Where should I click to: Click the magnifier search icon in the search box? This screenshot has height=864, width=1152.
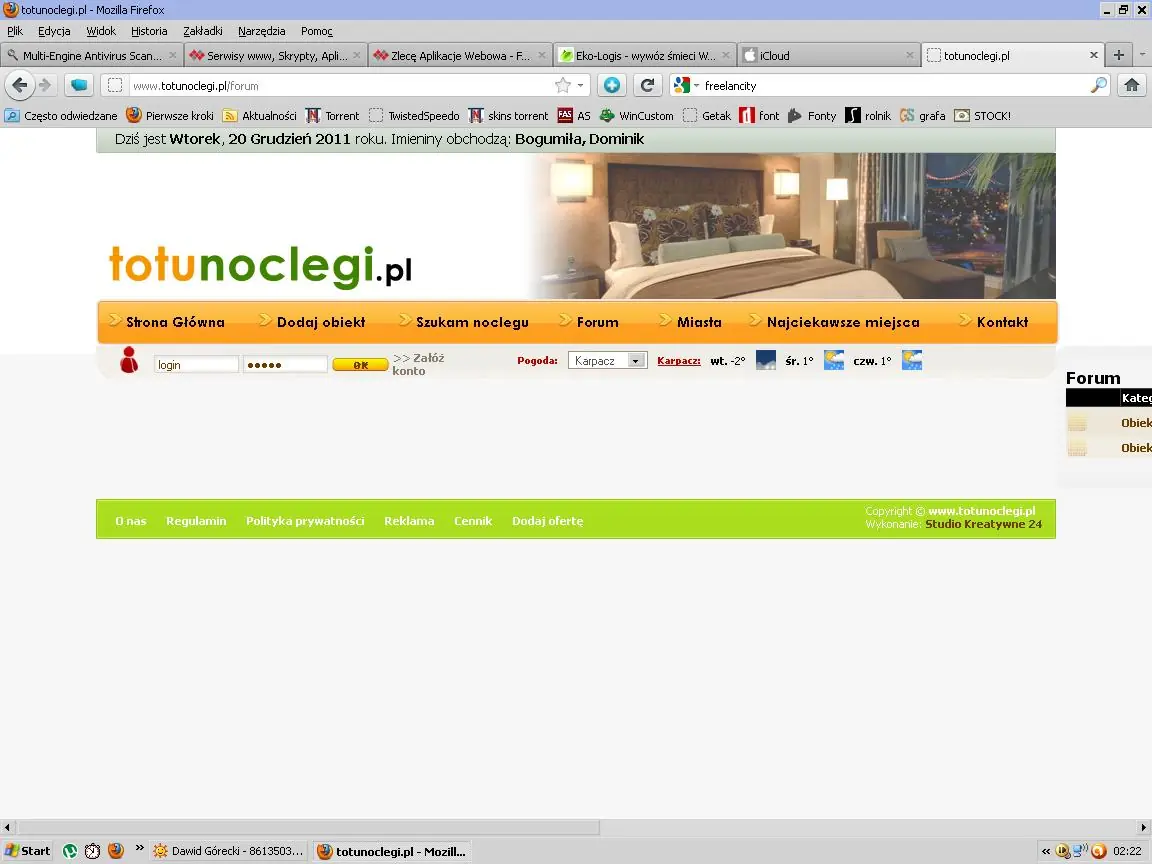click(1098, 85)
